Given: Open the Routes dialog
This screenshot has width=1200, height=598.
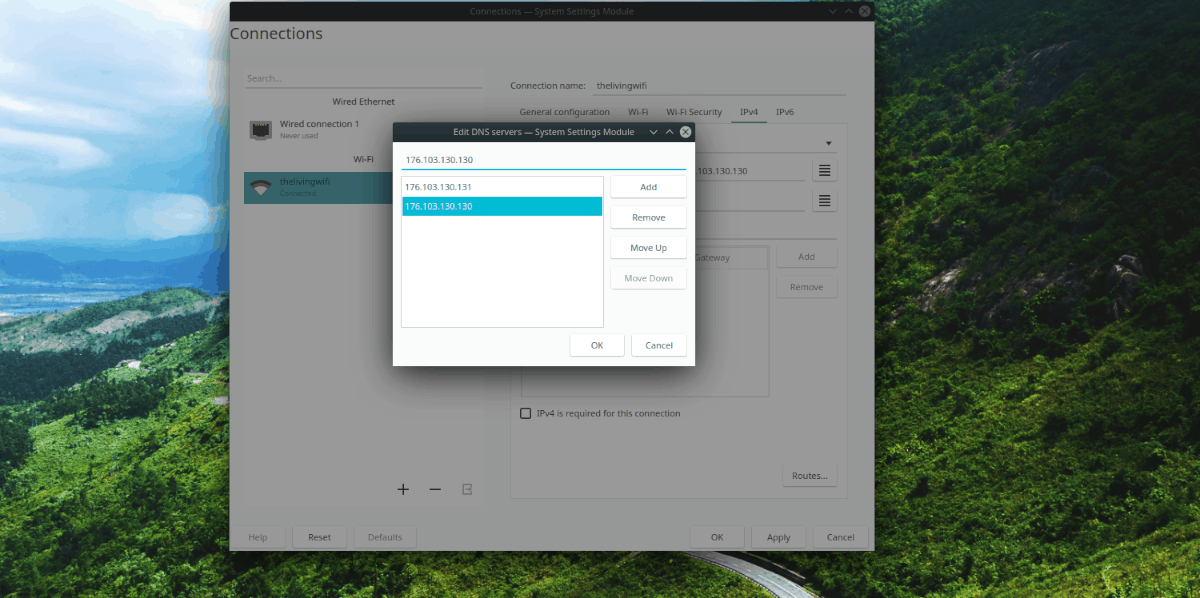Looking at the screenshot, I should pyautogui.click(x=809, y=475).
